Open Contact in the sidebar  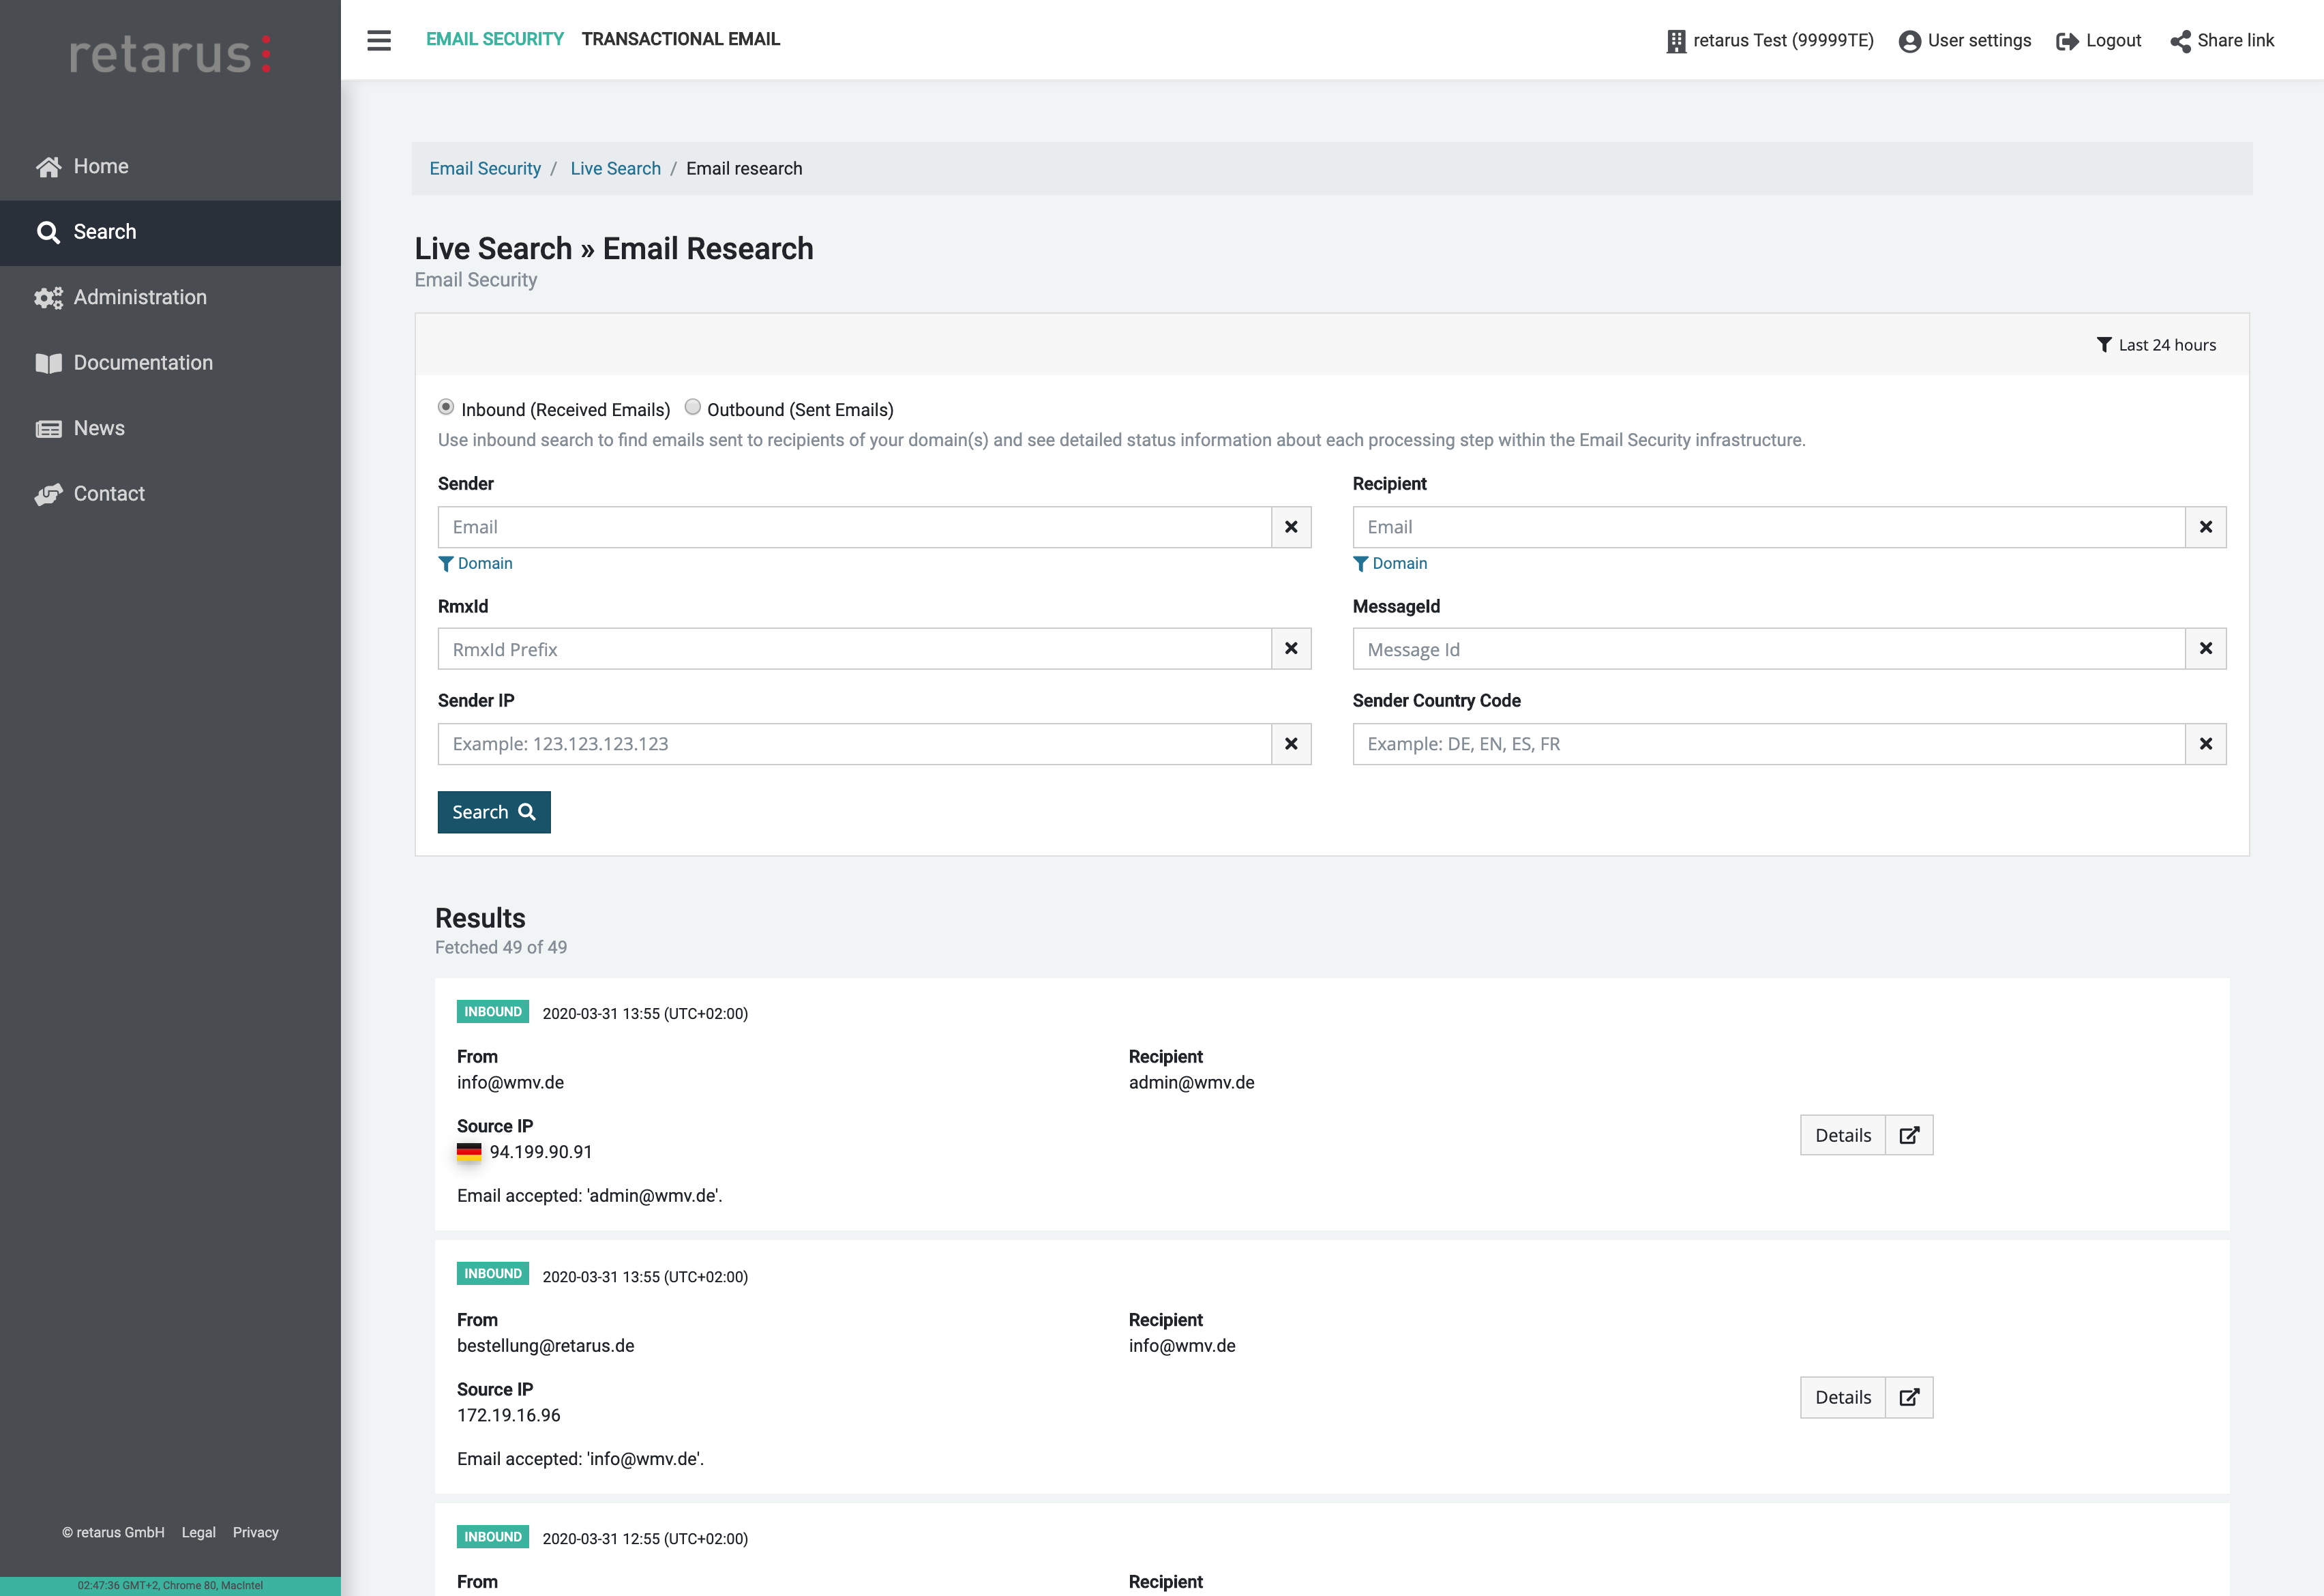pos(170,494)
